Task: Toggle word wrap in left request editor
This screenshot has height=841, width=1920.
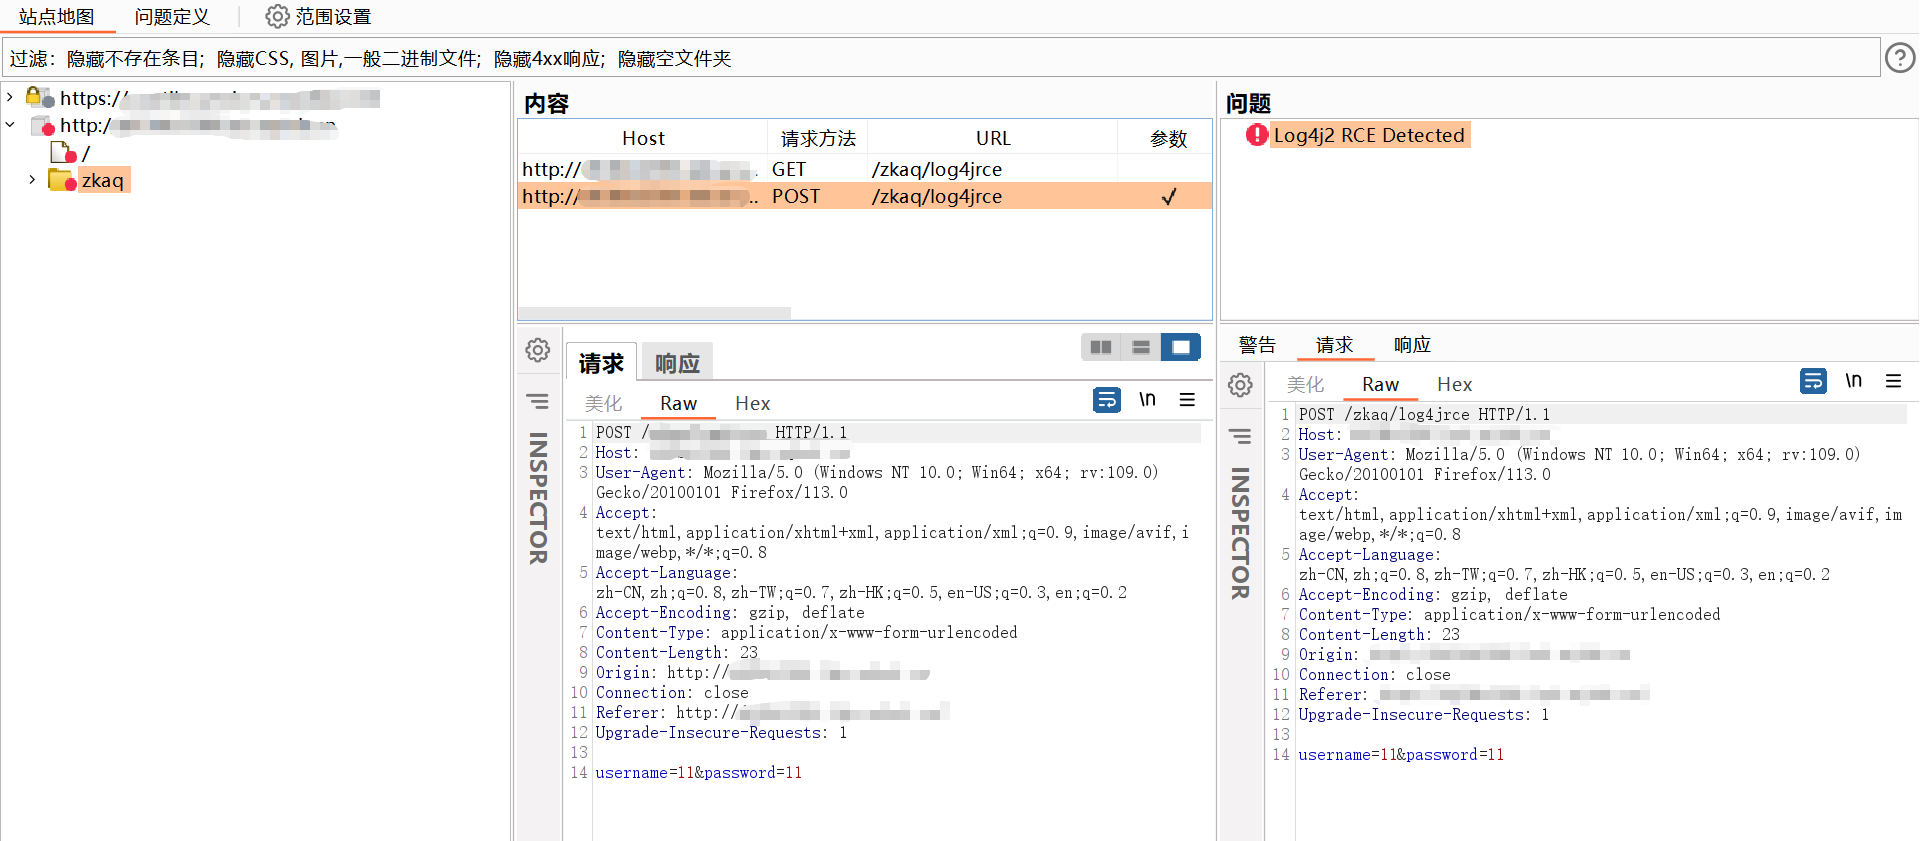Action: coord(1107,400)
